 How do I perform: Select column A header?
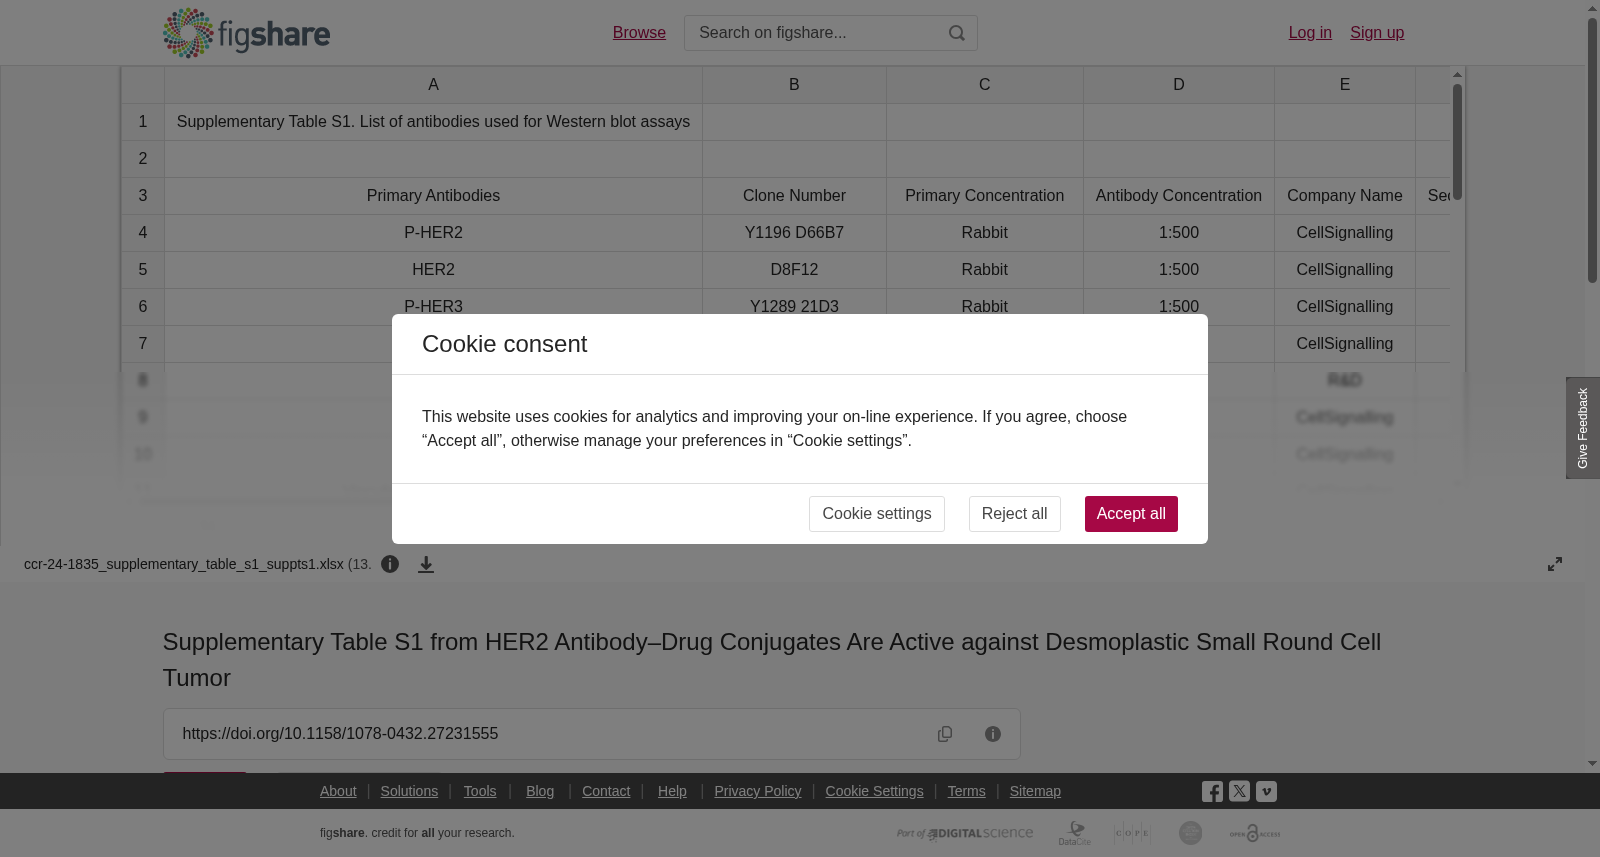point(433,85)
